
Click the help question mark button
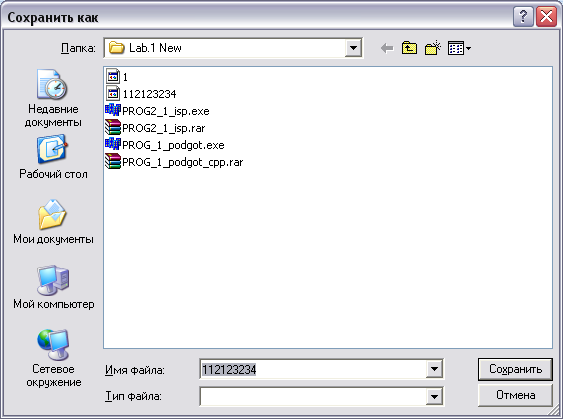[523, 17]
